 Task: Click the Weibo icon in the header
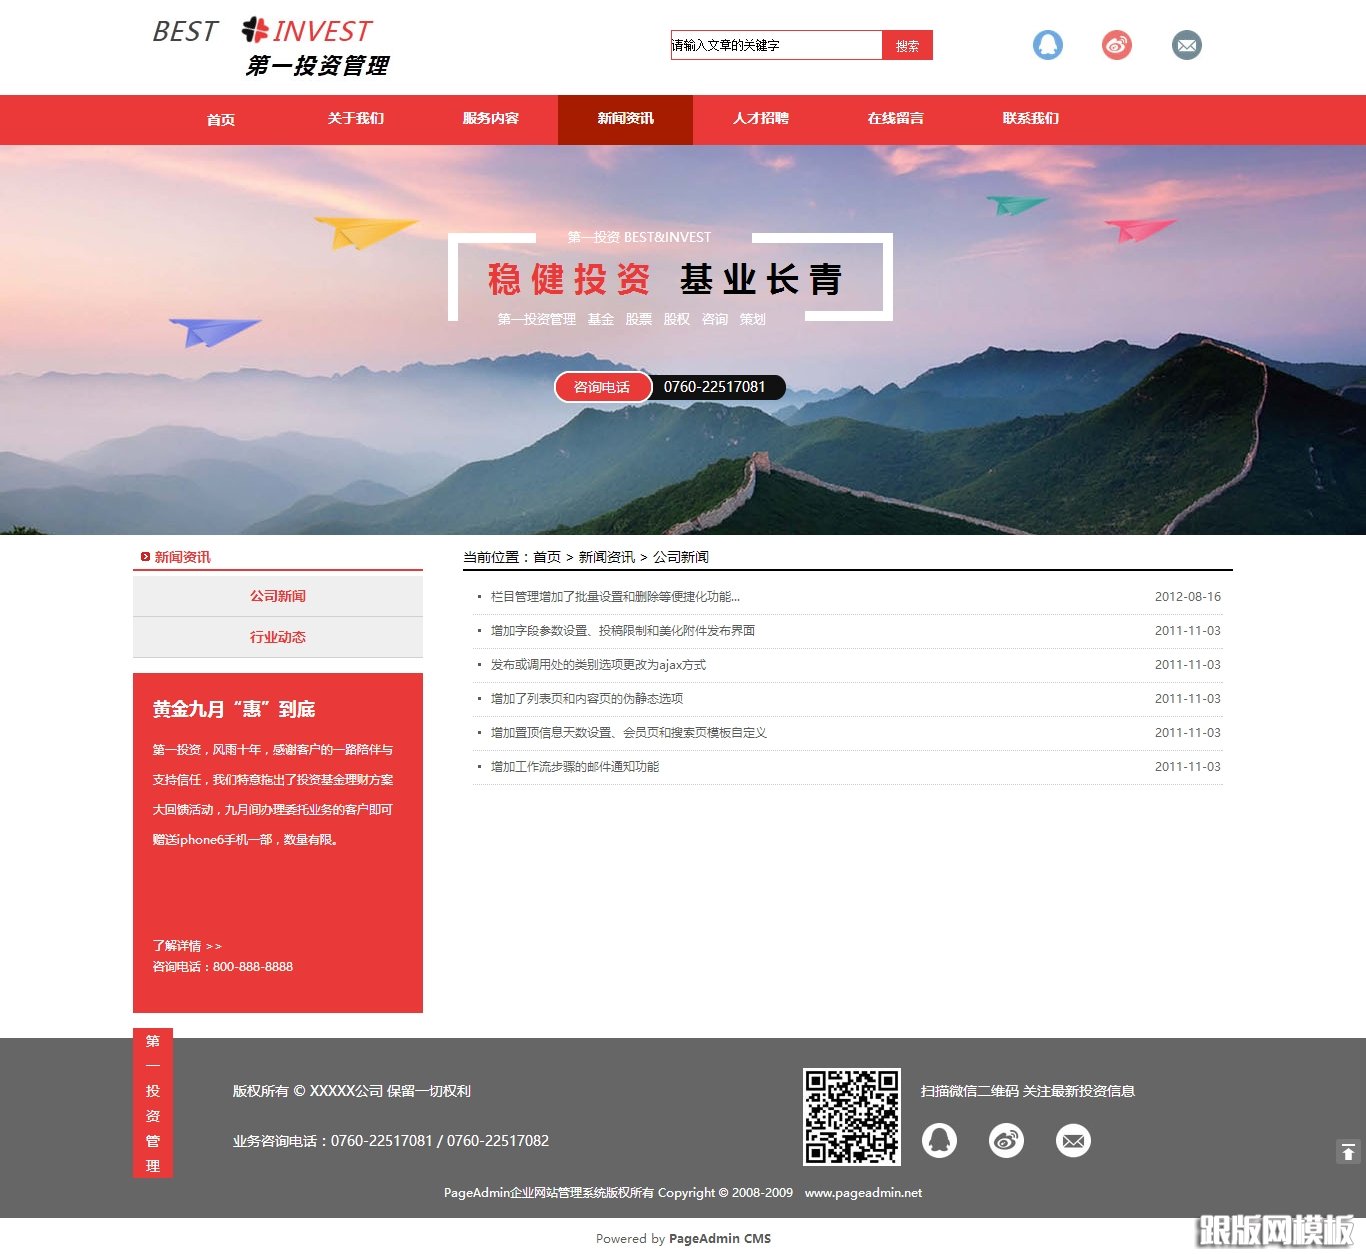point(1117,45)
